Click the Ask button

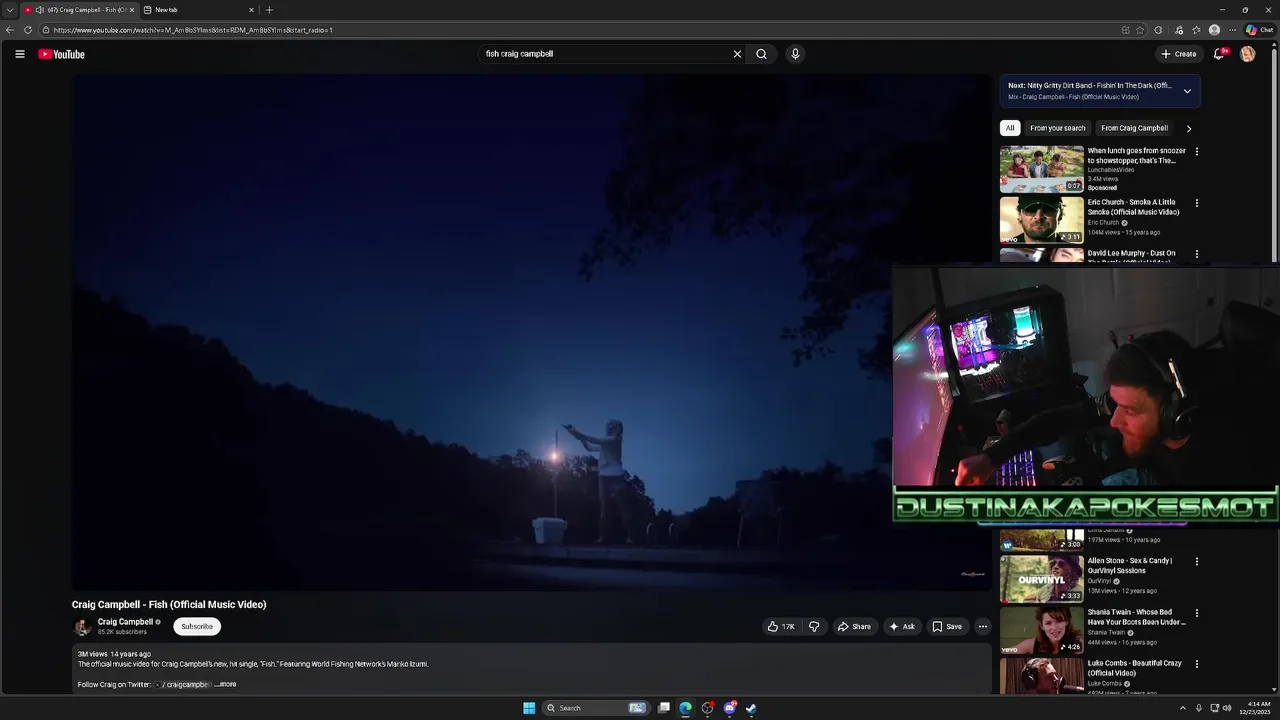(x=902, y=627)
